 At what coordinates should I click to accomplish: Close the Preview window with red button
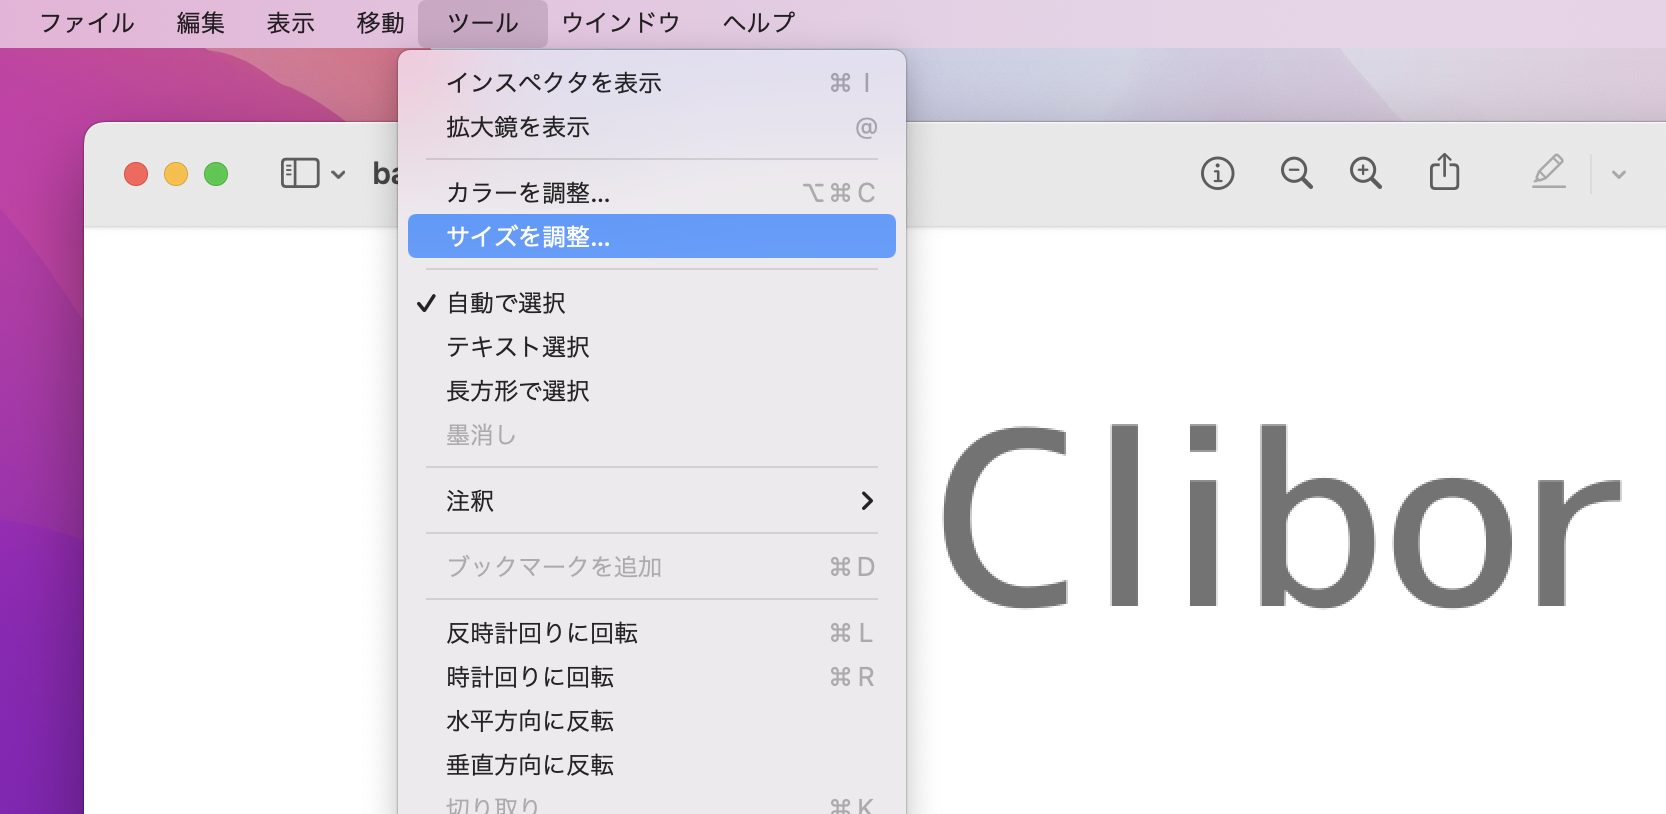[136, 174]
